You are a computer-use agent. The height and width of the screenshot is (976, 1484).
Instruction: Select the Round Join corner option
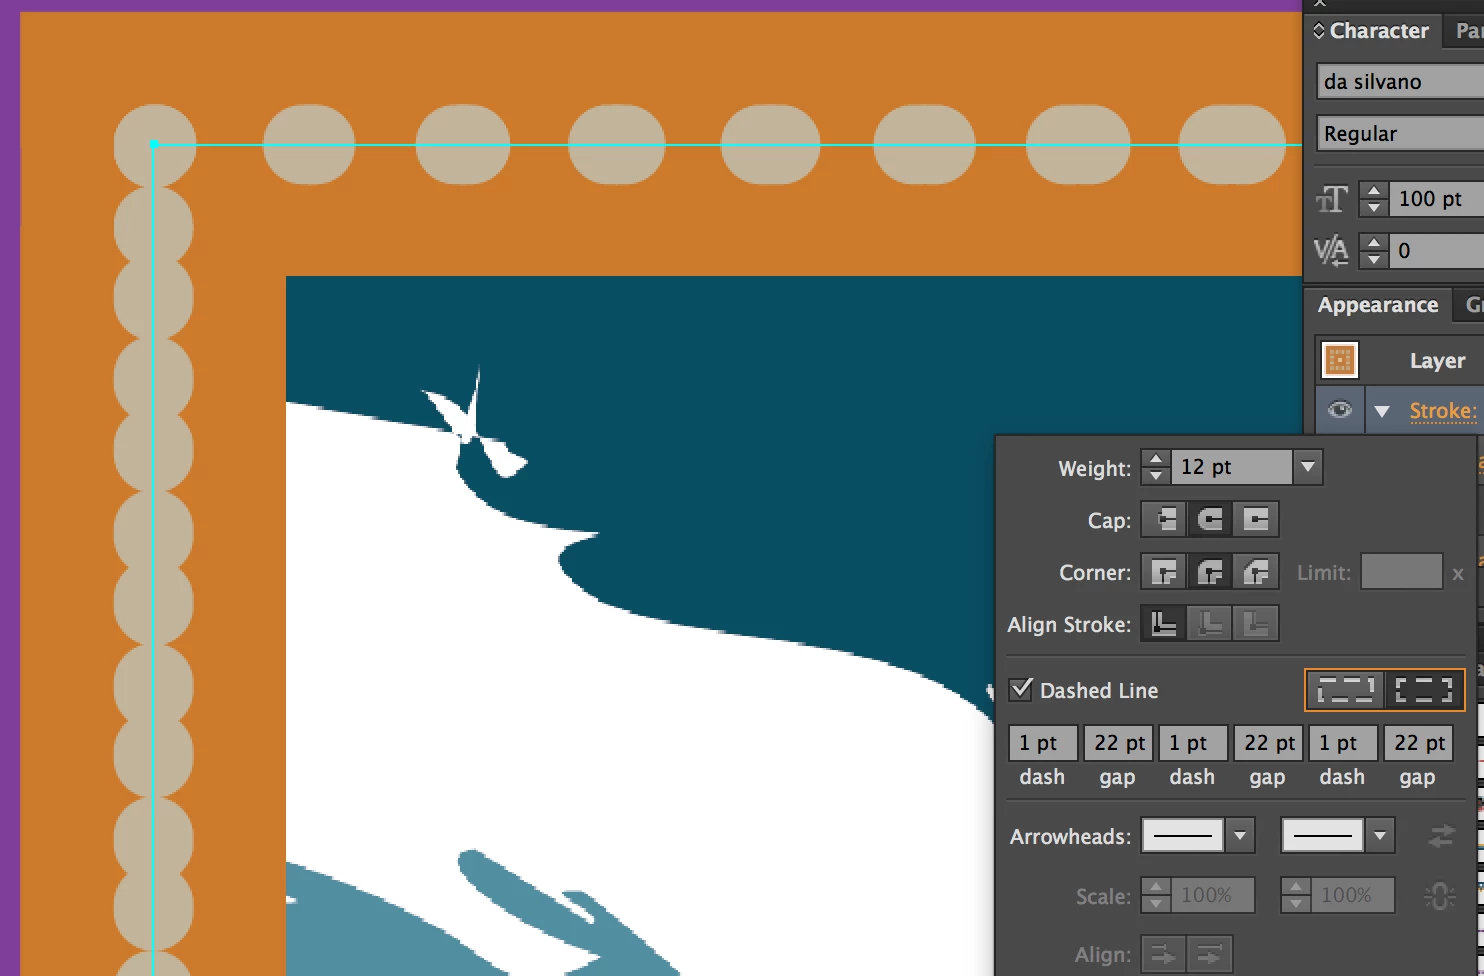click(1210, 572)
